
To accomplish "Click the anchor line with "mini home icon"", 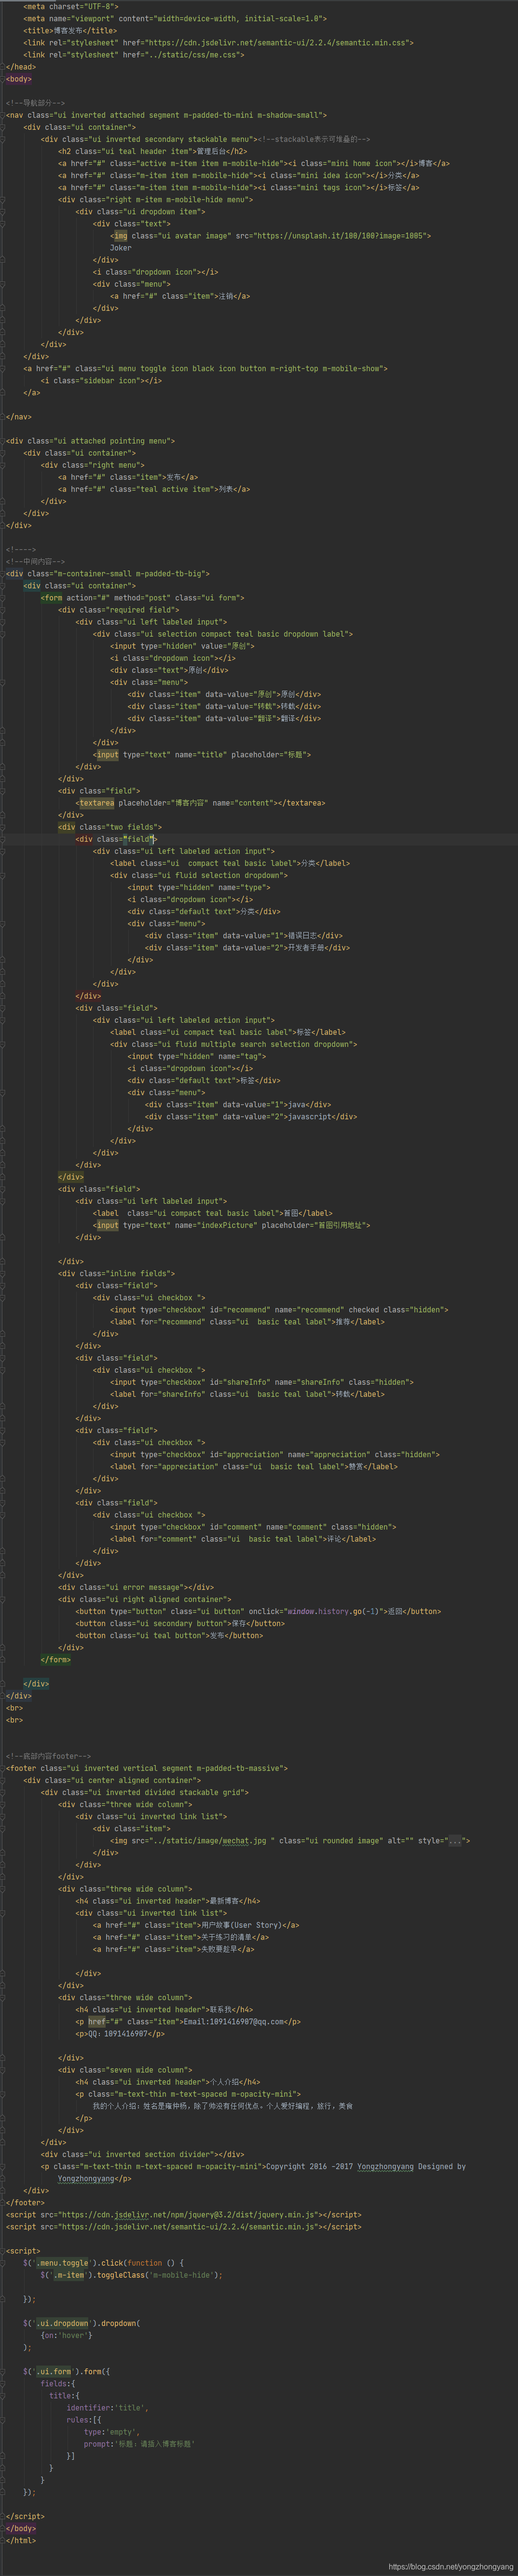I will tap(254, 163).
